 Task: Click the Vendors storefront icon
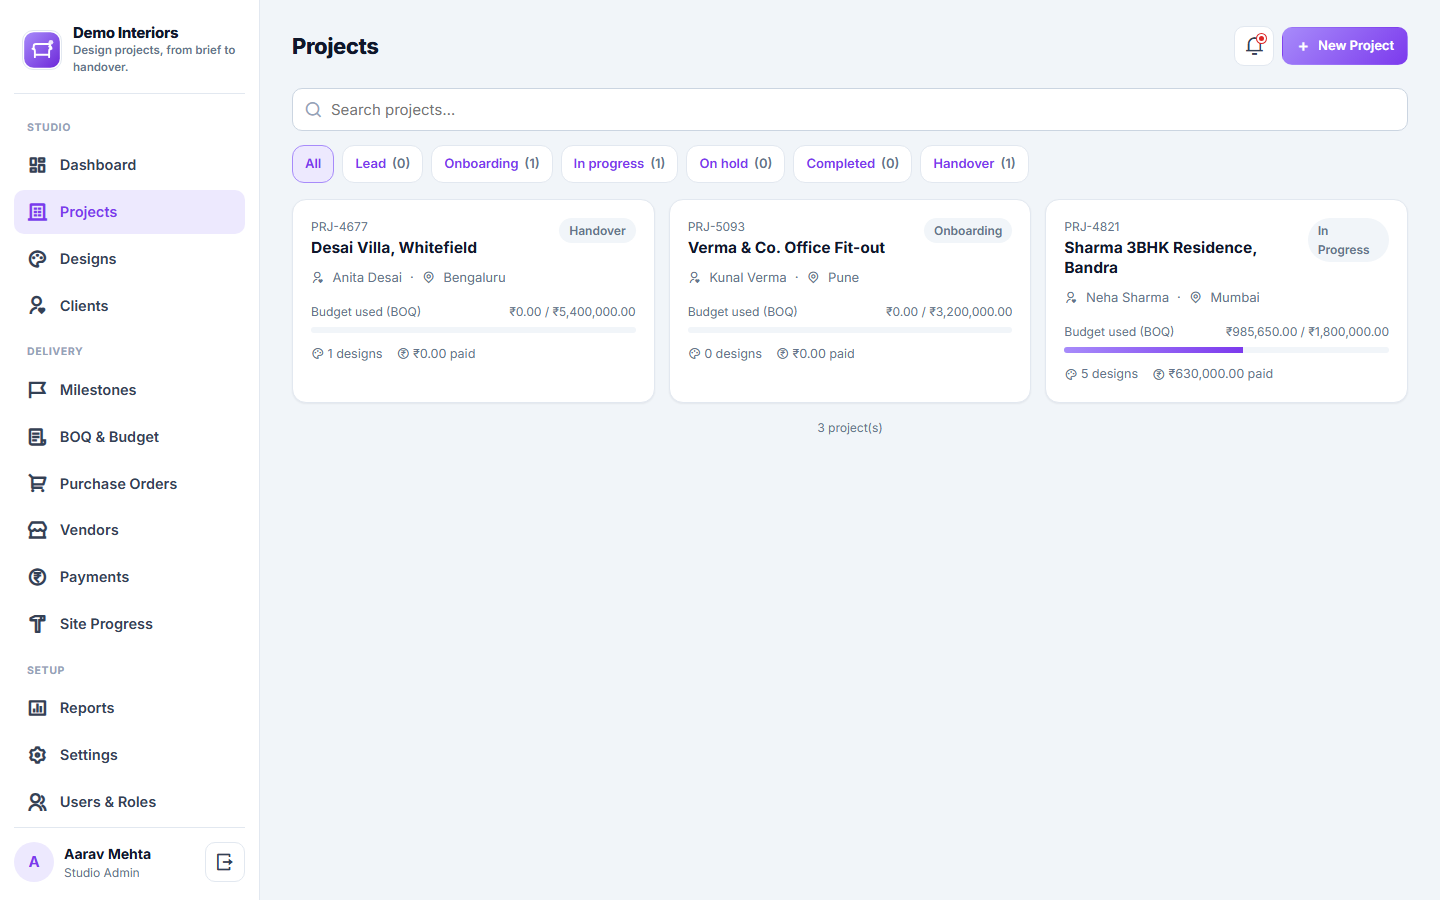(x=38, y=530)
